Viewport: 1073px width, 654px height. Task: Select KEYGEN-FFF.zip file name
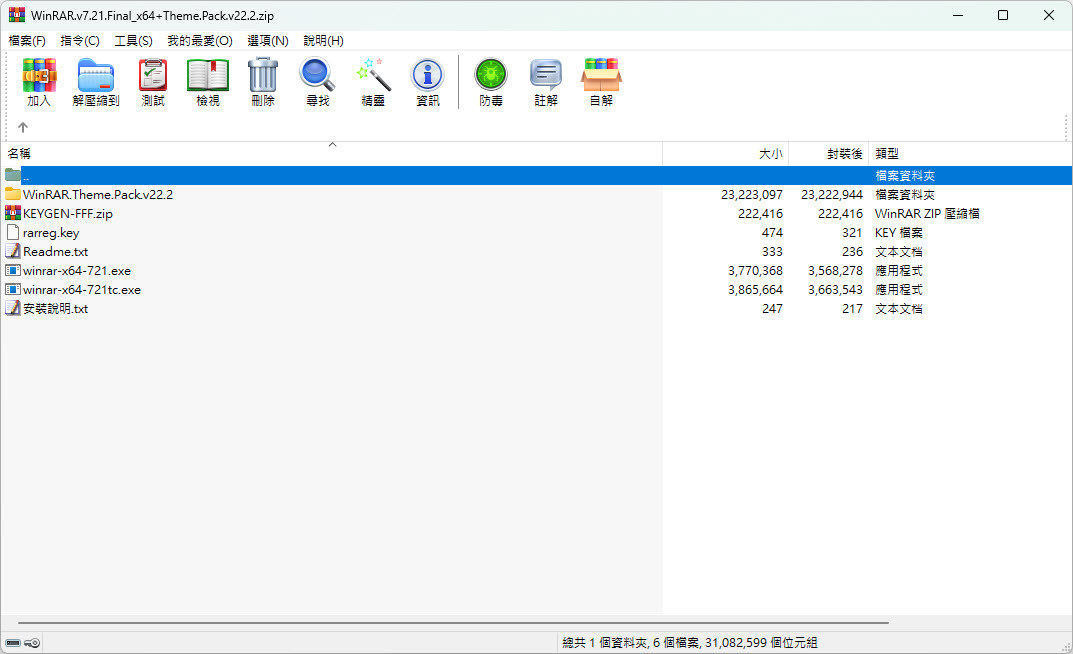coord(68,214)
